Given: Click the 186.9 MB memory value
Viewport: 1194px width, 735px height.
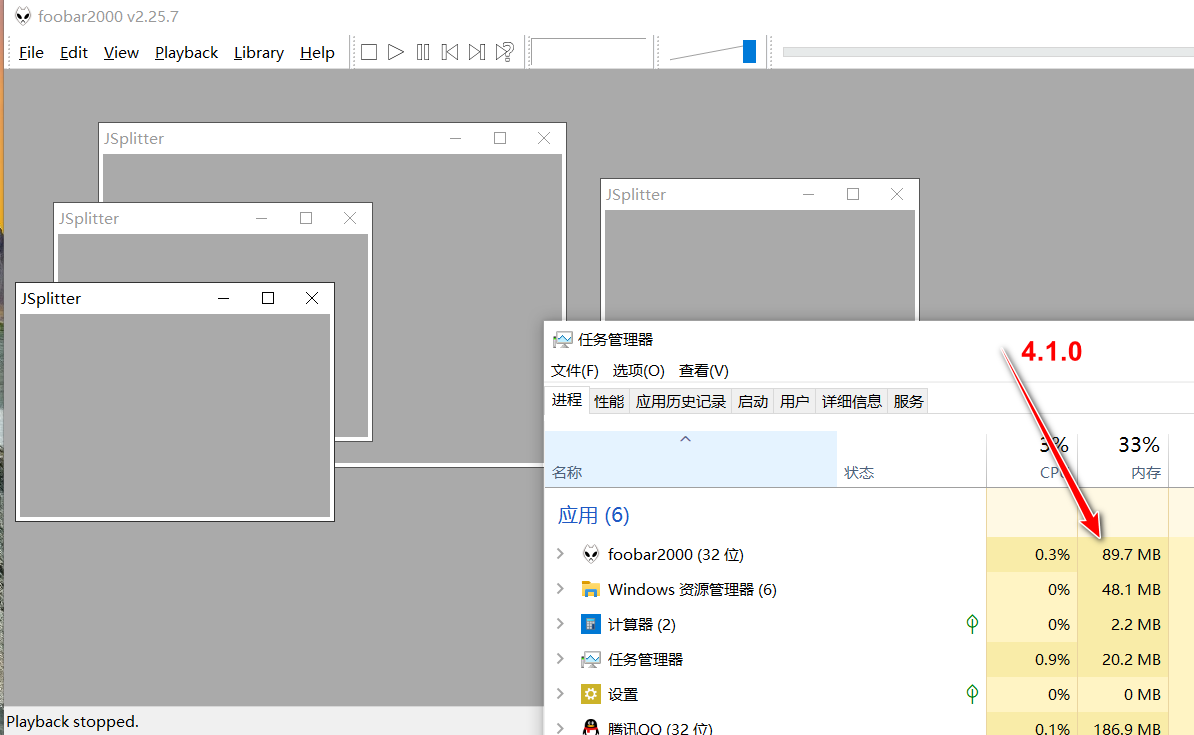Looking at the screenshot, I should click(x=1127, y=728).
